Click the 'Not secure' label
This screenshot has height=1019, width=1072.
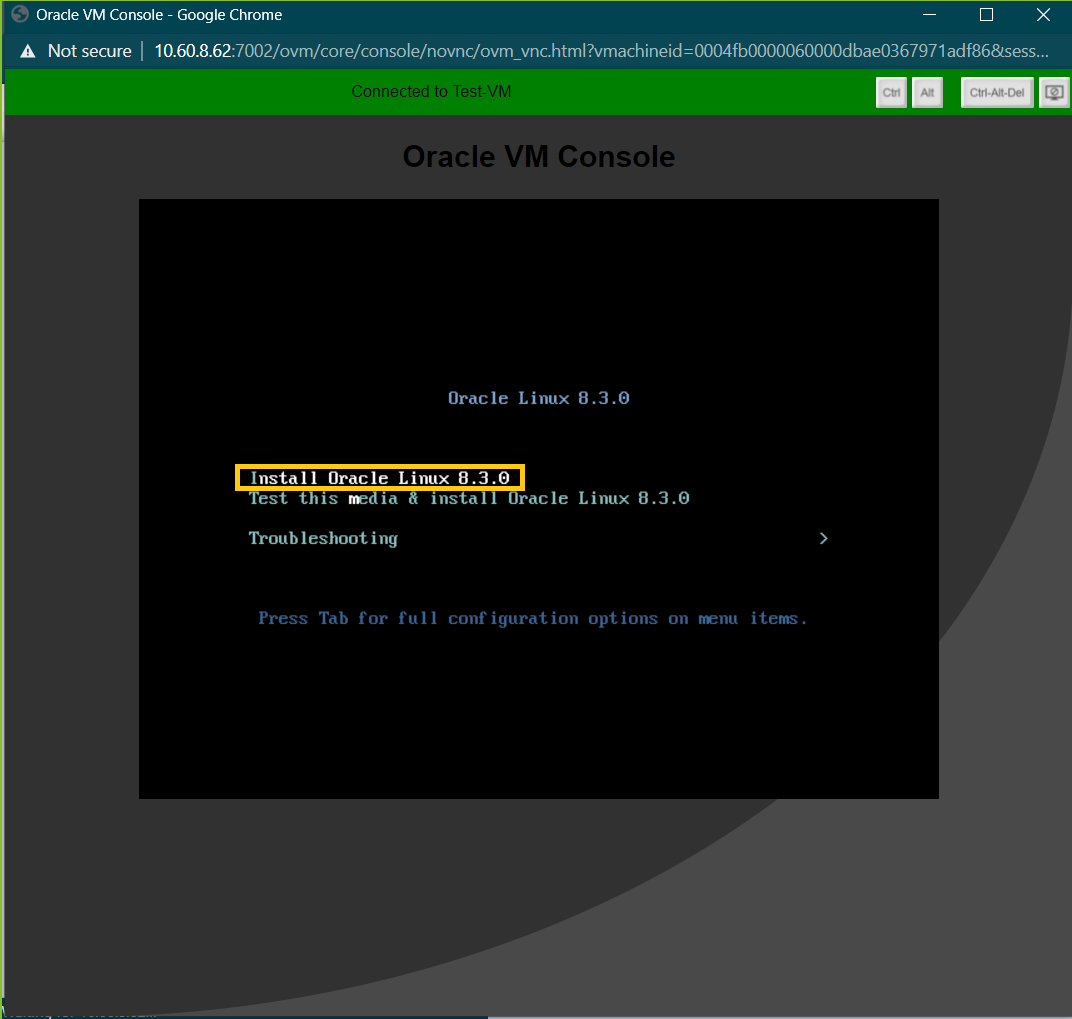90,51
